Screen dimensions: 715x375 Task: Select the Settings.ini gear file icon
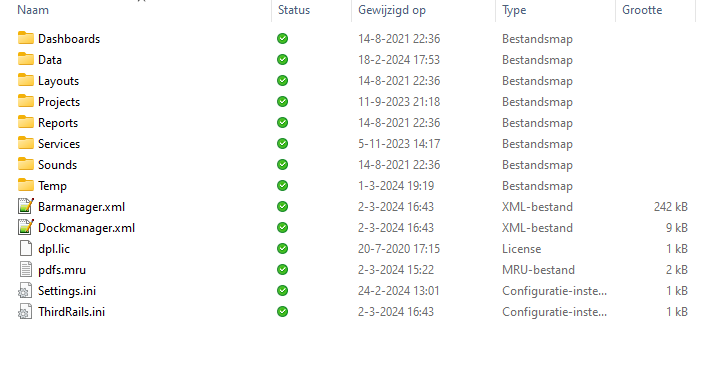click(26, 290)
